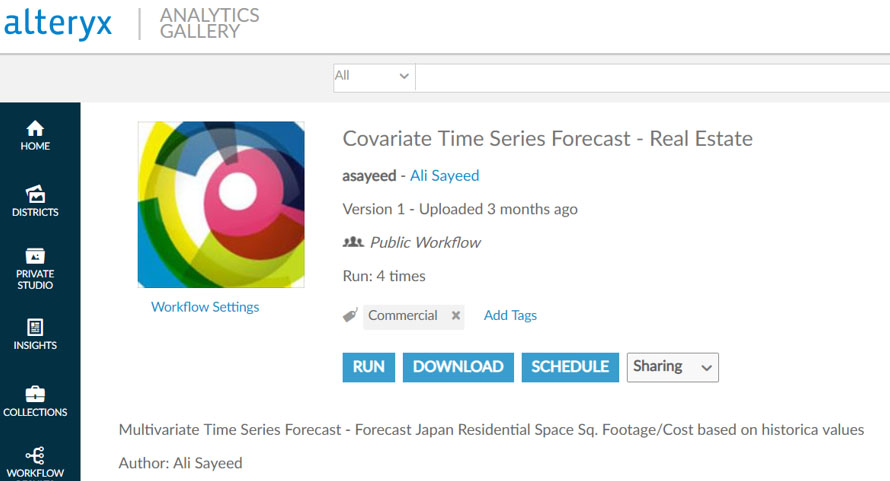Open Ali Sayeed profile link
890x481 pixels.
coord(444,175)
